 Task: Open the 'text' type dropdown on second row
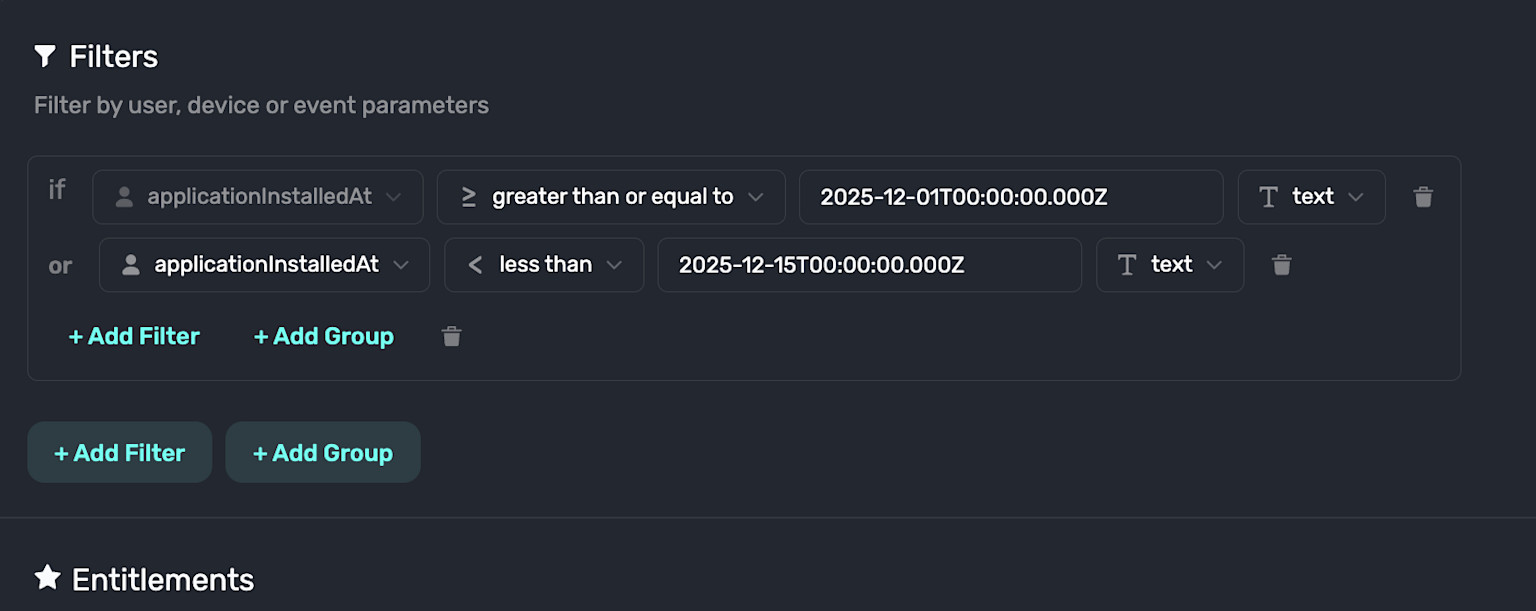coord(1170,265)
